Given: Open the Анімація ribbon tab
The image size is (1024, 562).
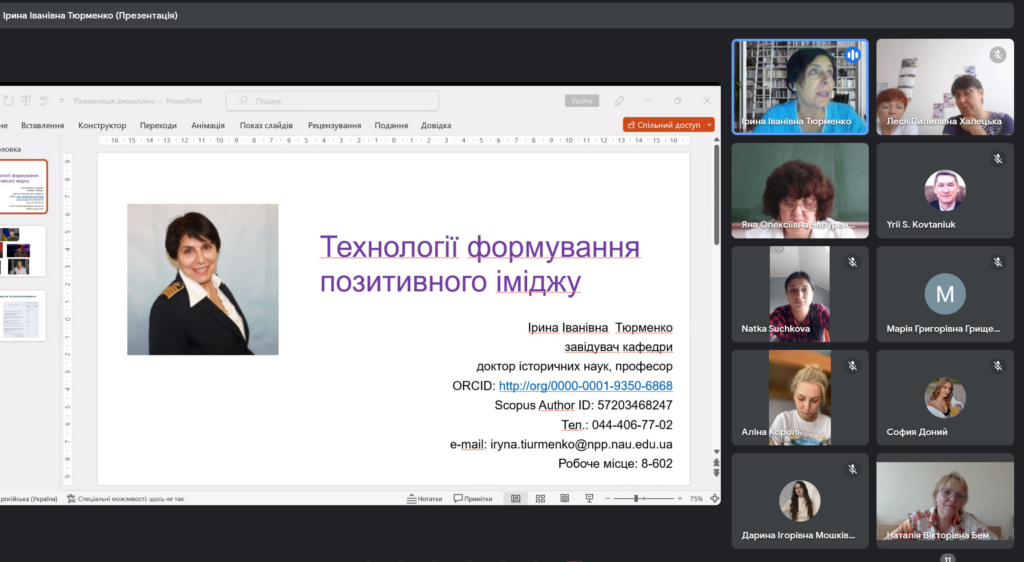Looking at the screenshot, I should tap(208, 125).
